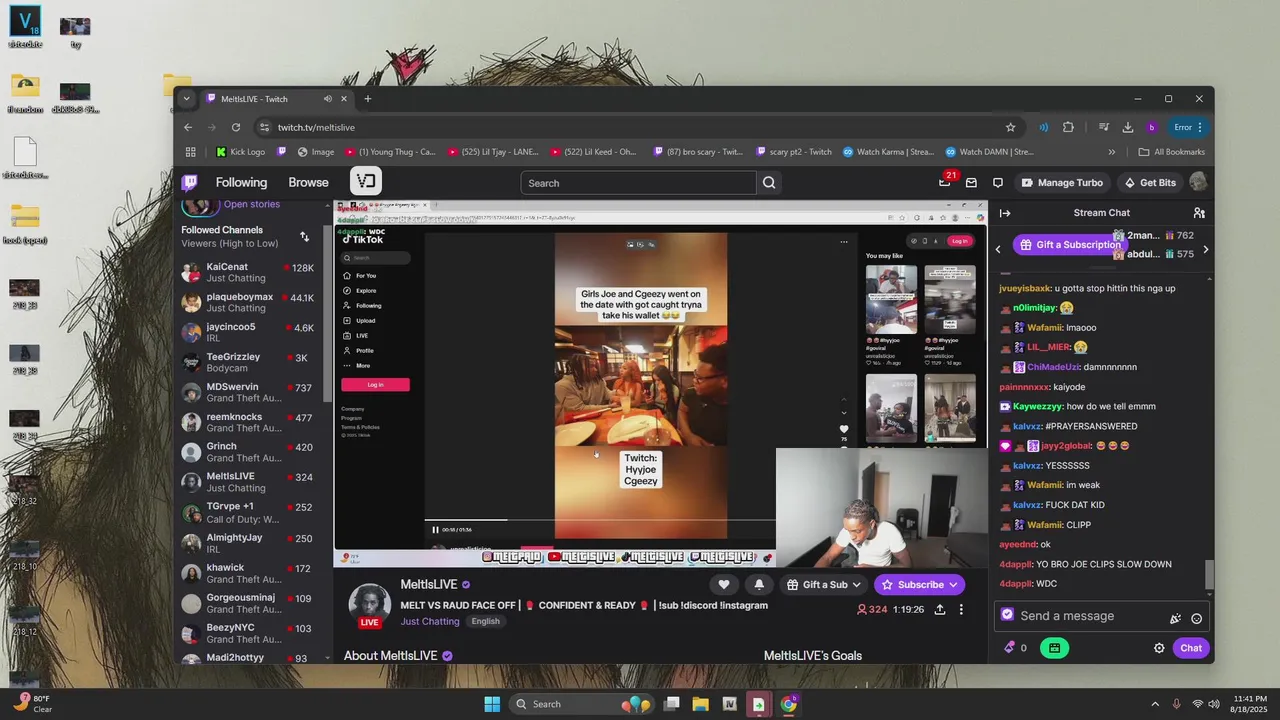Open Twitch notifications inbox with 21 badge
Screen dimensions: 1280x720
click(x=945, y=182)
